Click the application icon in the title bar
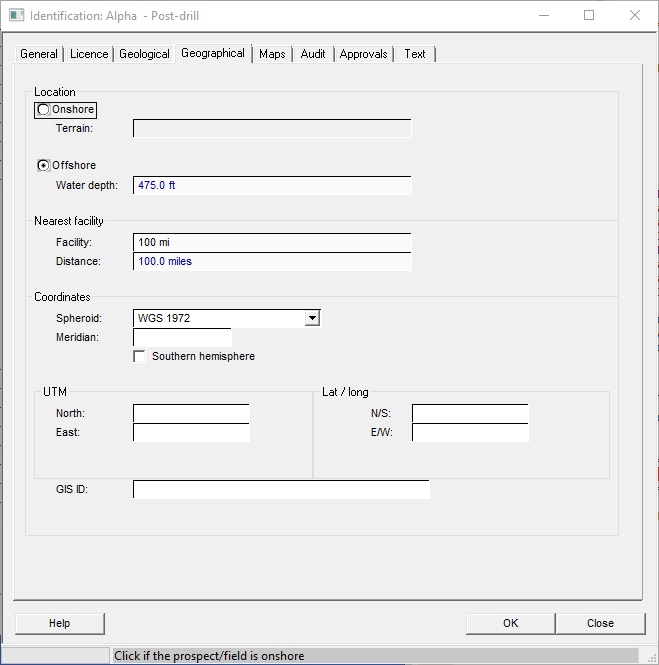The image size is (659, 665). tap(16, 16)
